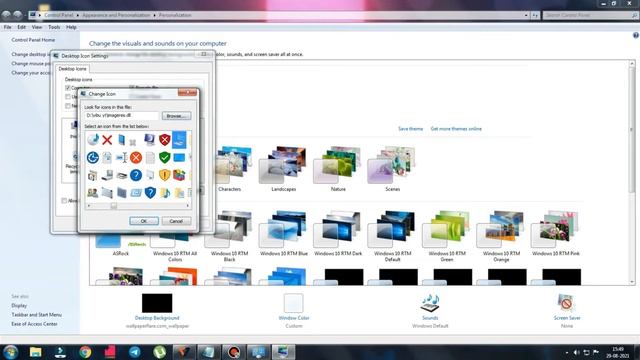Select the orange circle X icon
The height and width of the screenshot is (360, 640).
136,158
